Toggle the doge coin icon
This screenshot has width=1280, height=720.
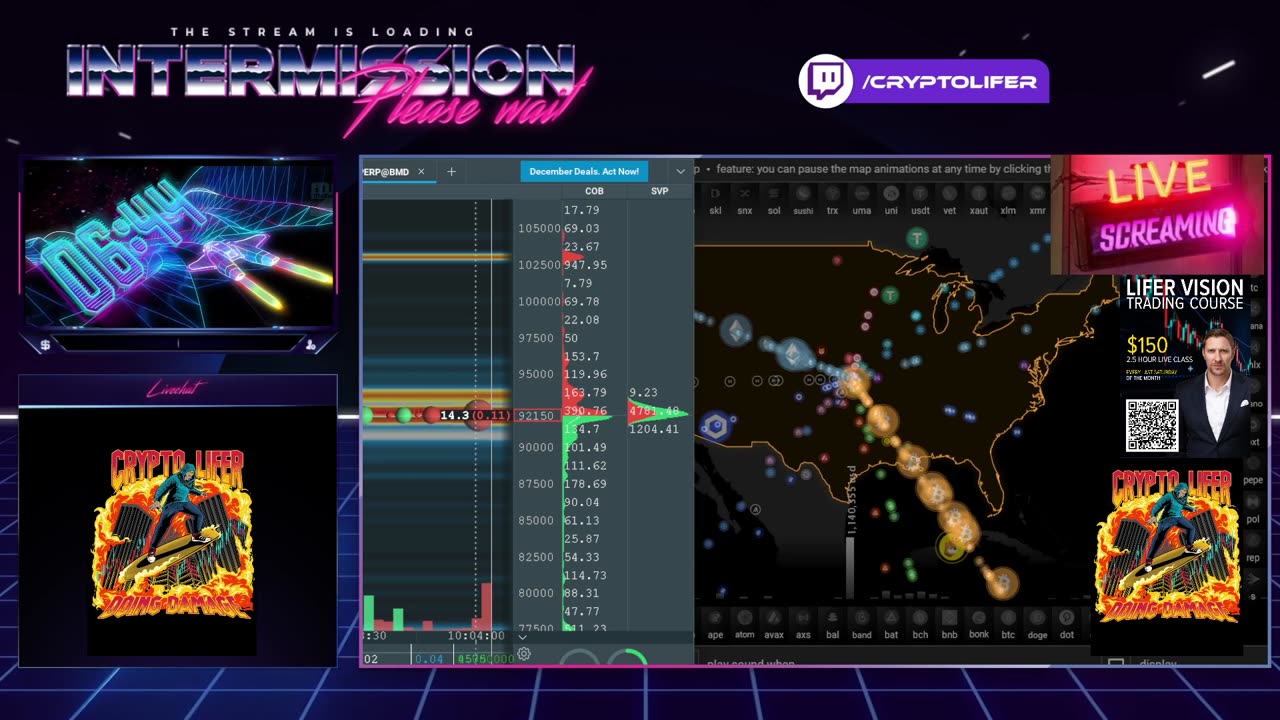tap(1037, 618)
